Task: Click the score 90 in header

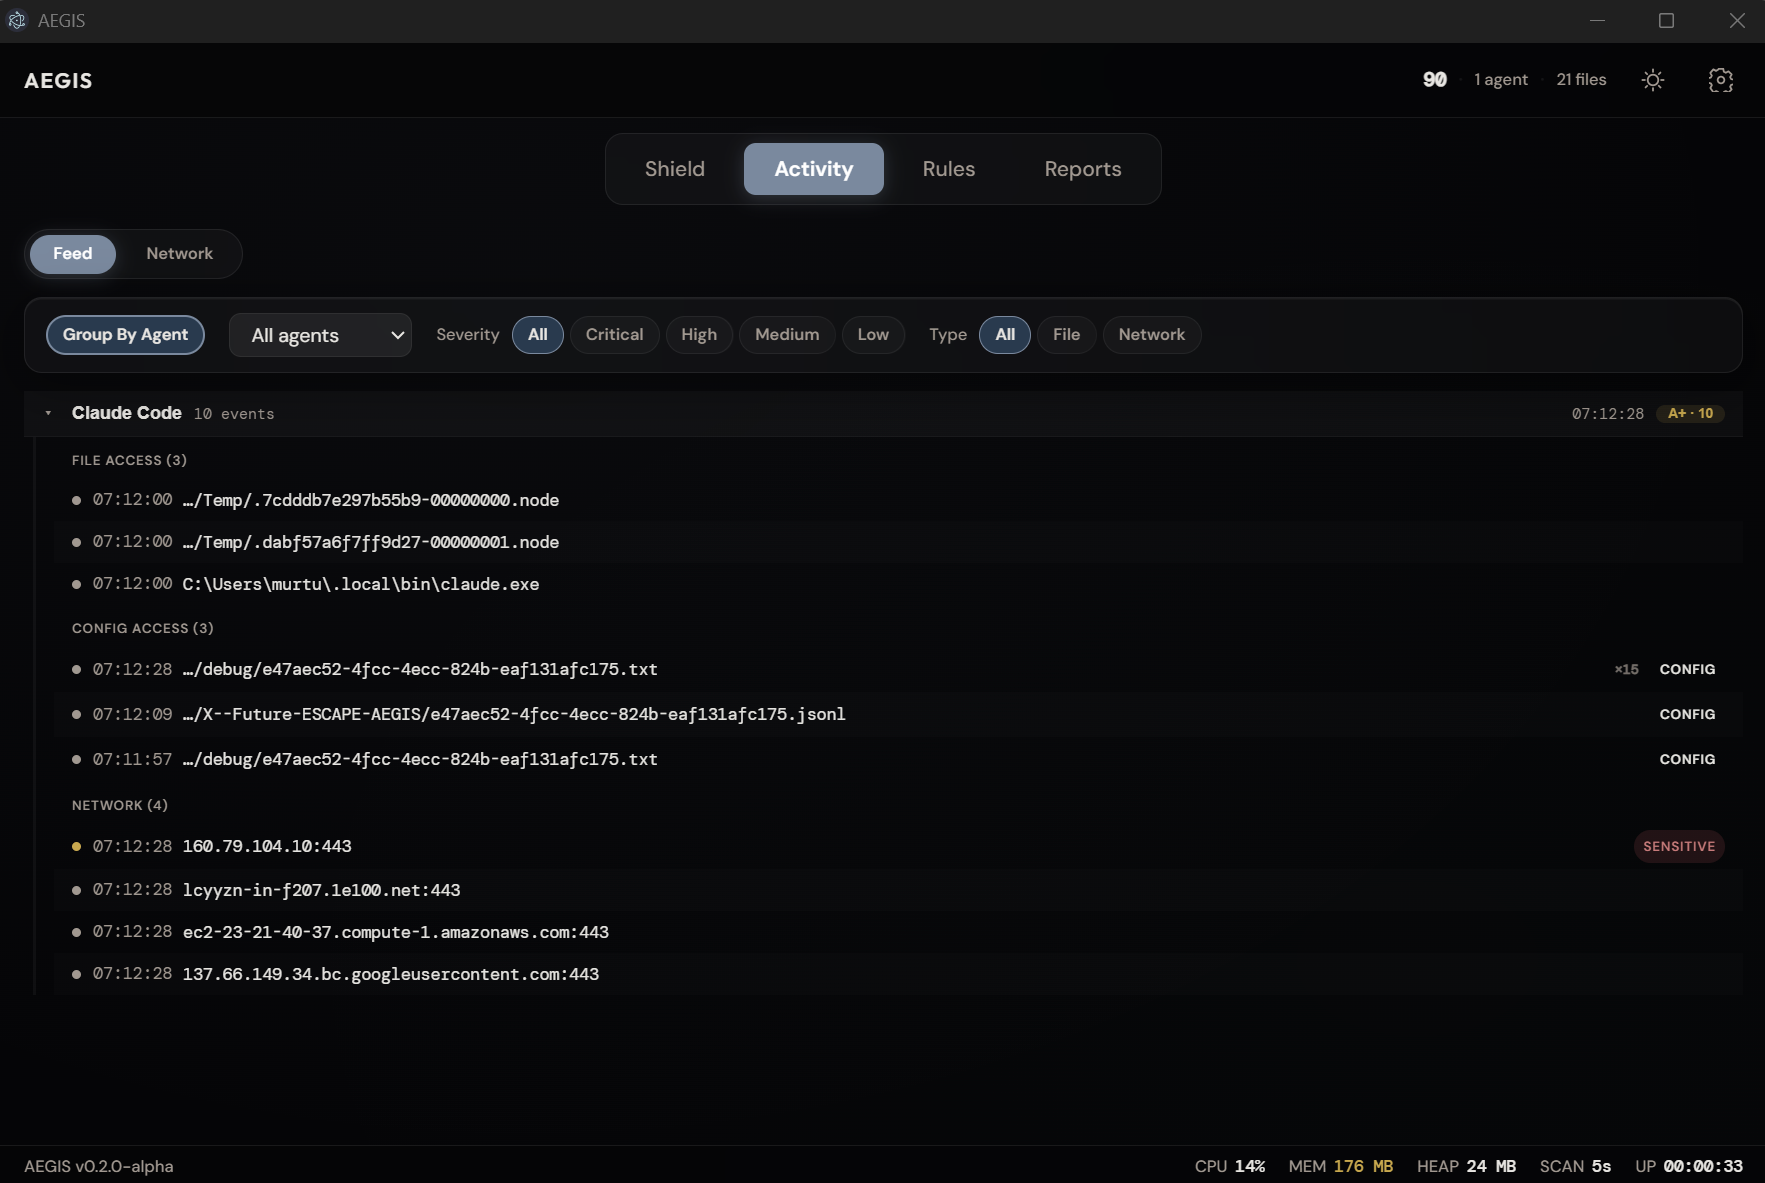Action: pos(1435,80)
